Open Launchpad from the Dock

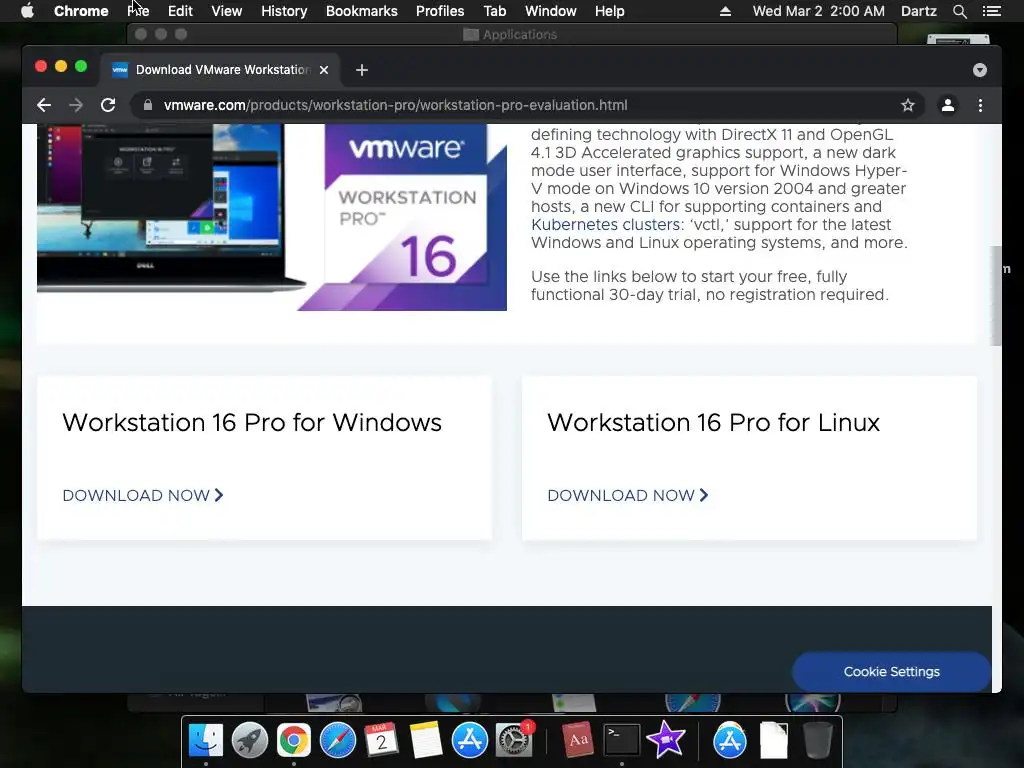tap(249, 740)
